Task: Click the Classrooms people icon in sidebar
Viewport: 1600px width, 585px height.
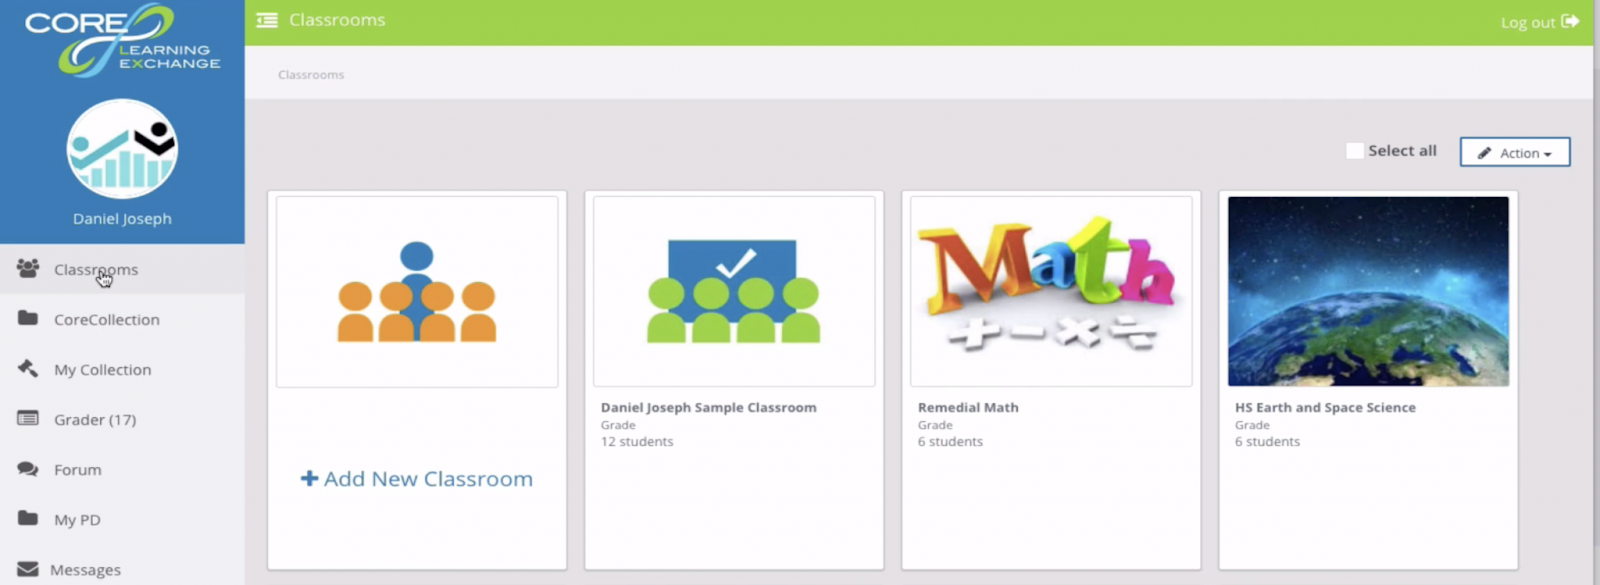Action: pos(28,268)
